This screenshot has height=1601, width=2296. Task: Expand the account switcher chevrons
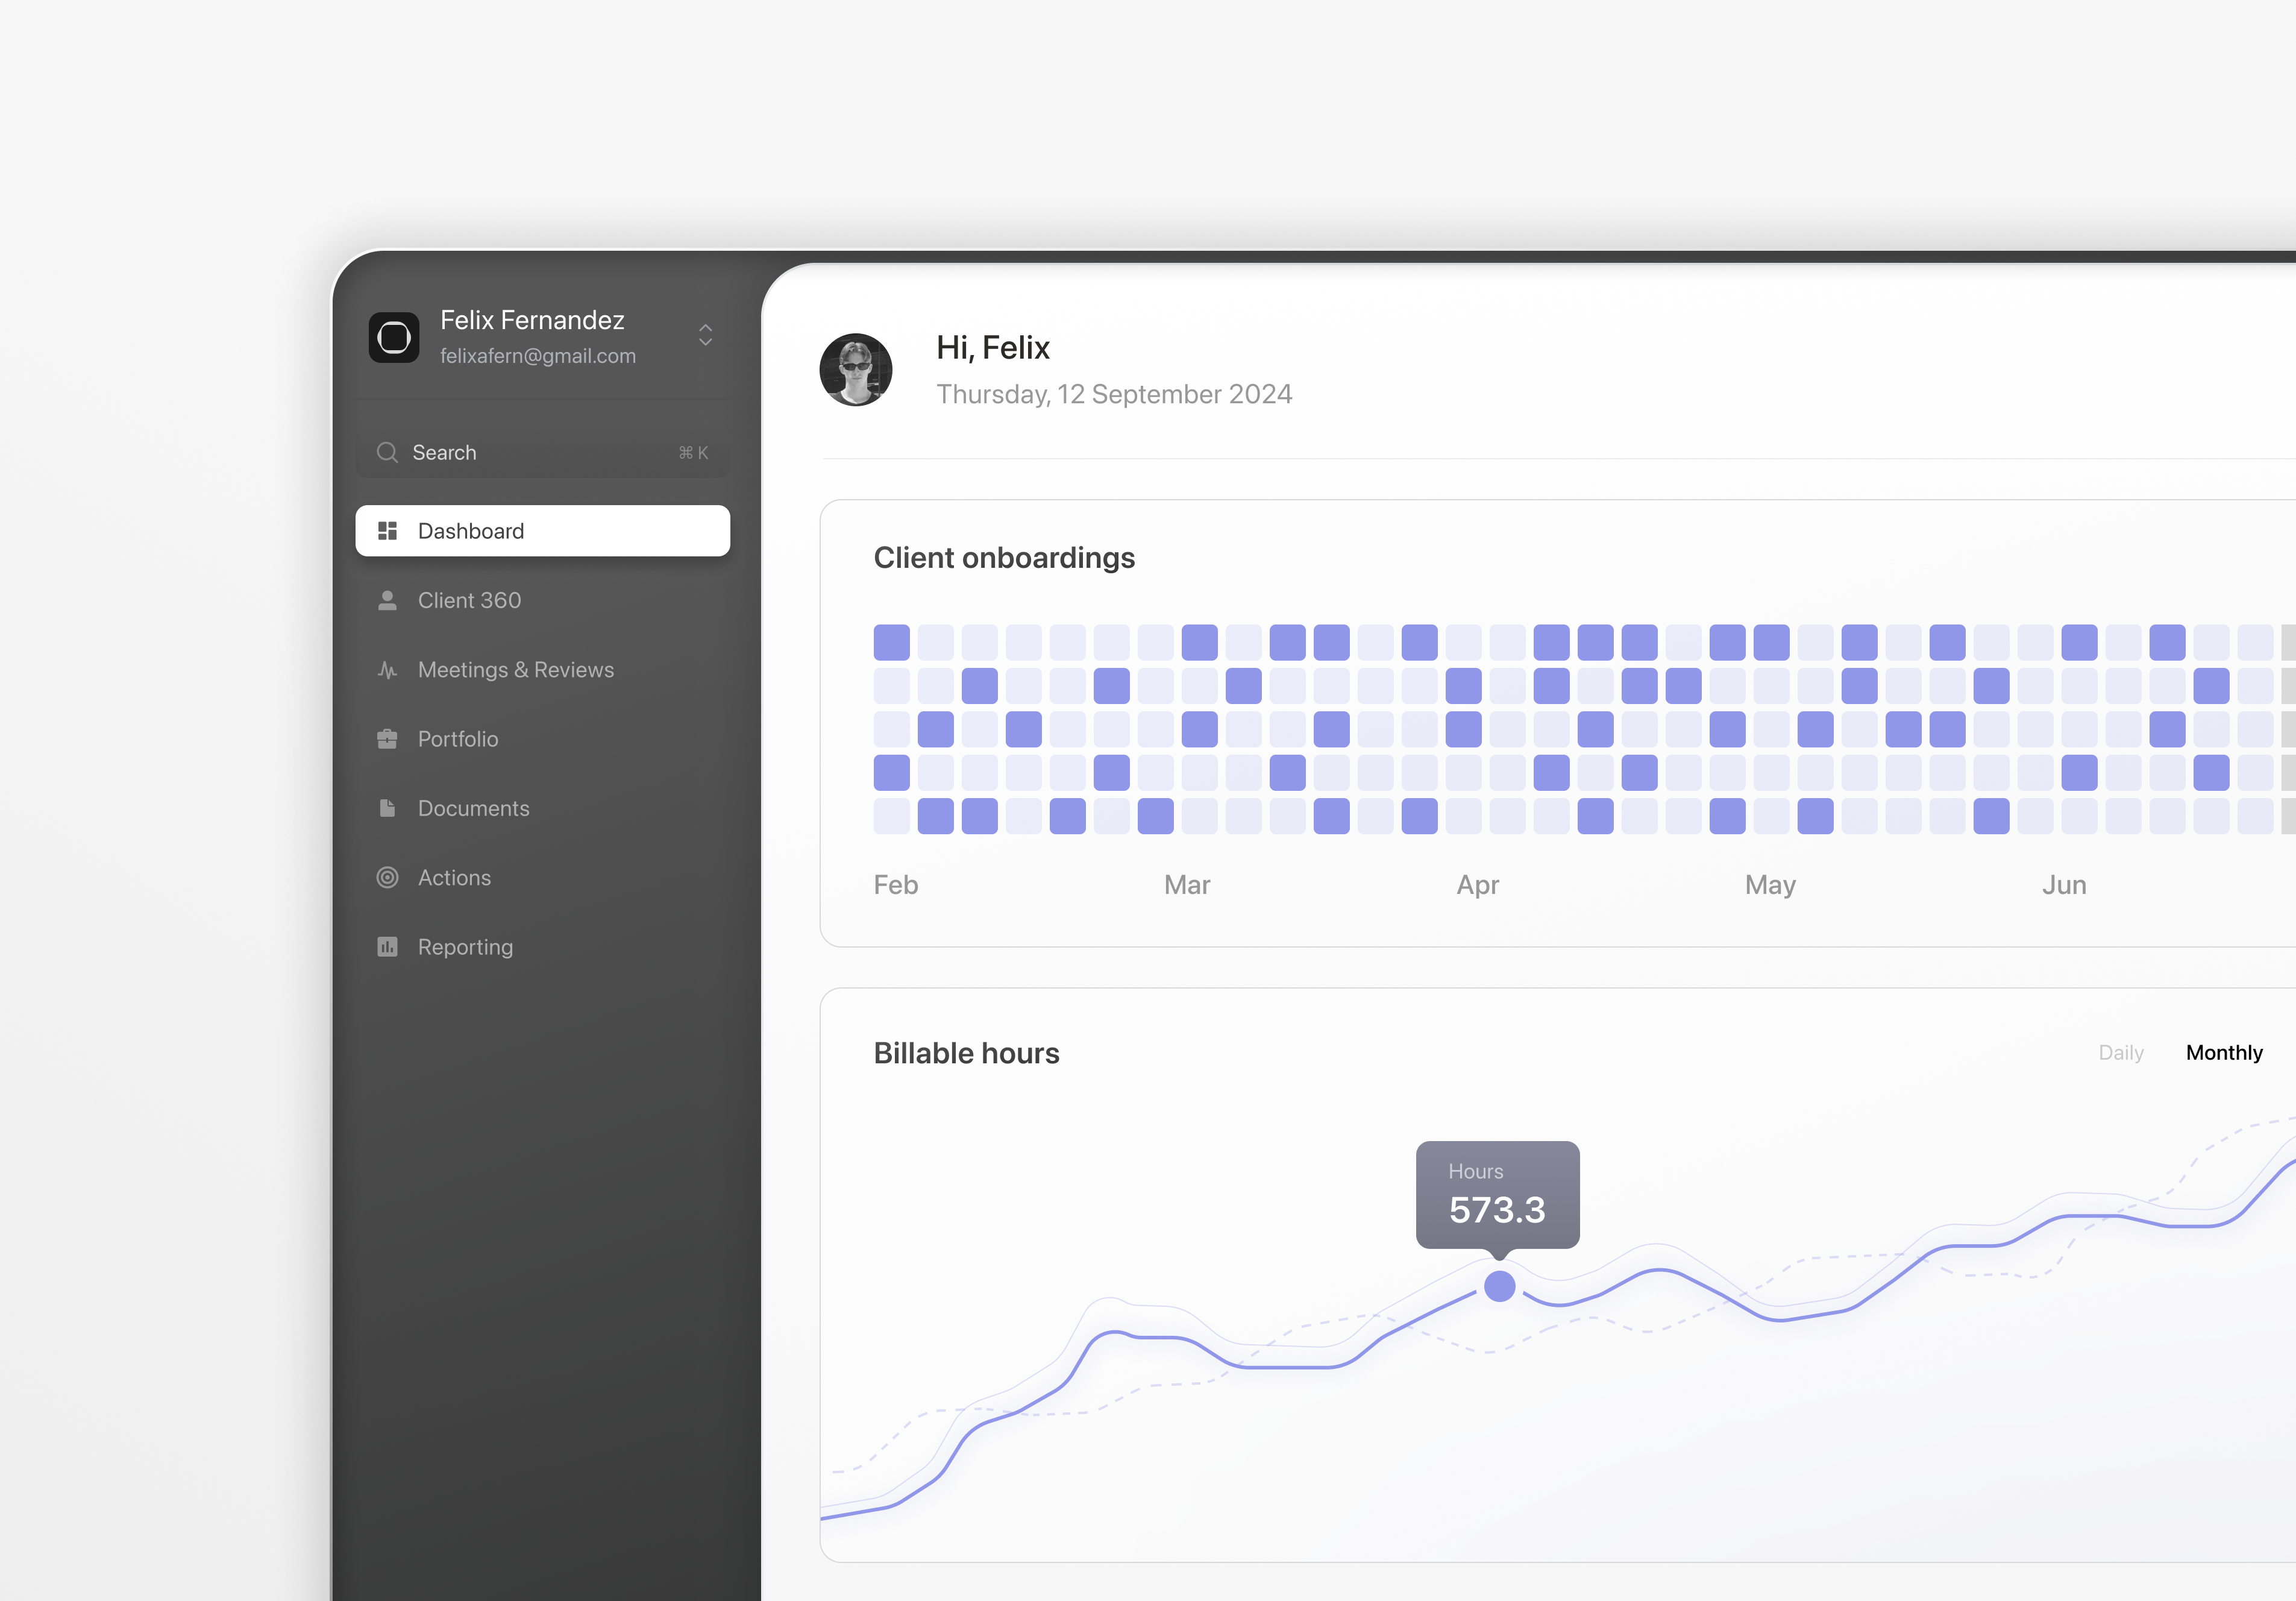point(705,335)
